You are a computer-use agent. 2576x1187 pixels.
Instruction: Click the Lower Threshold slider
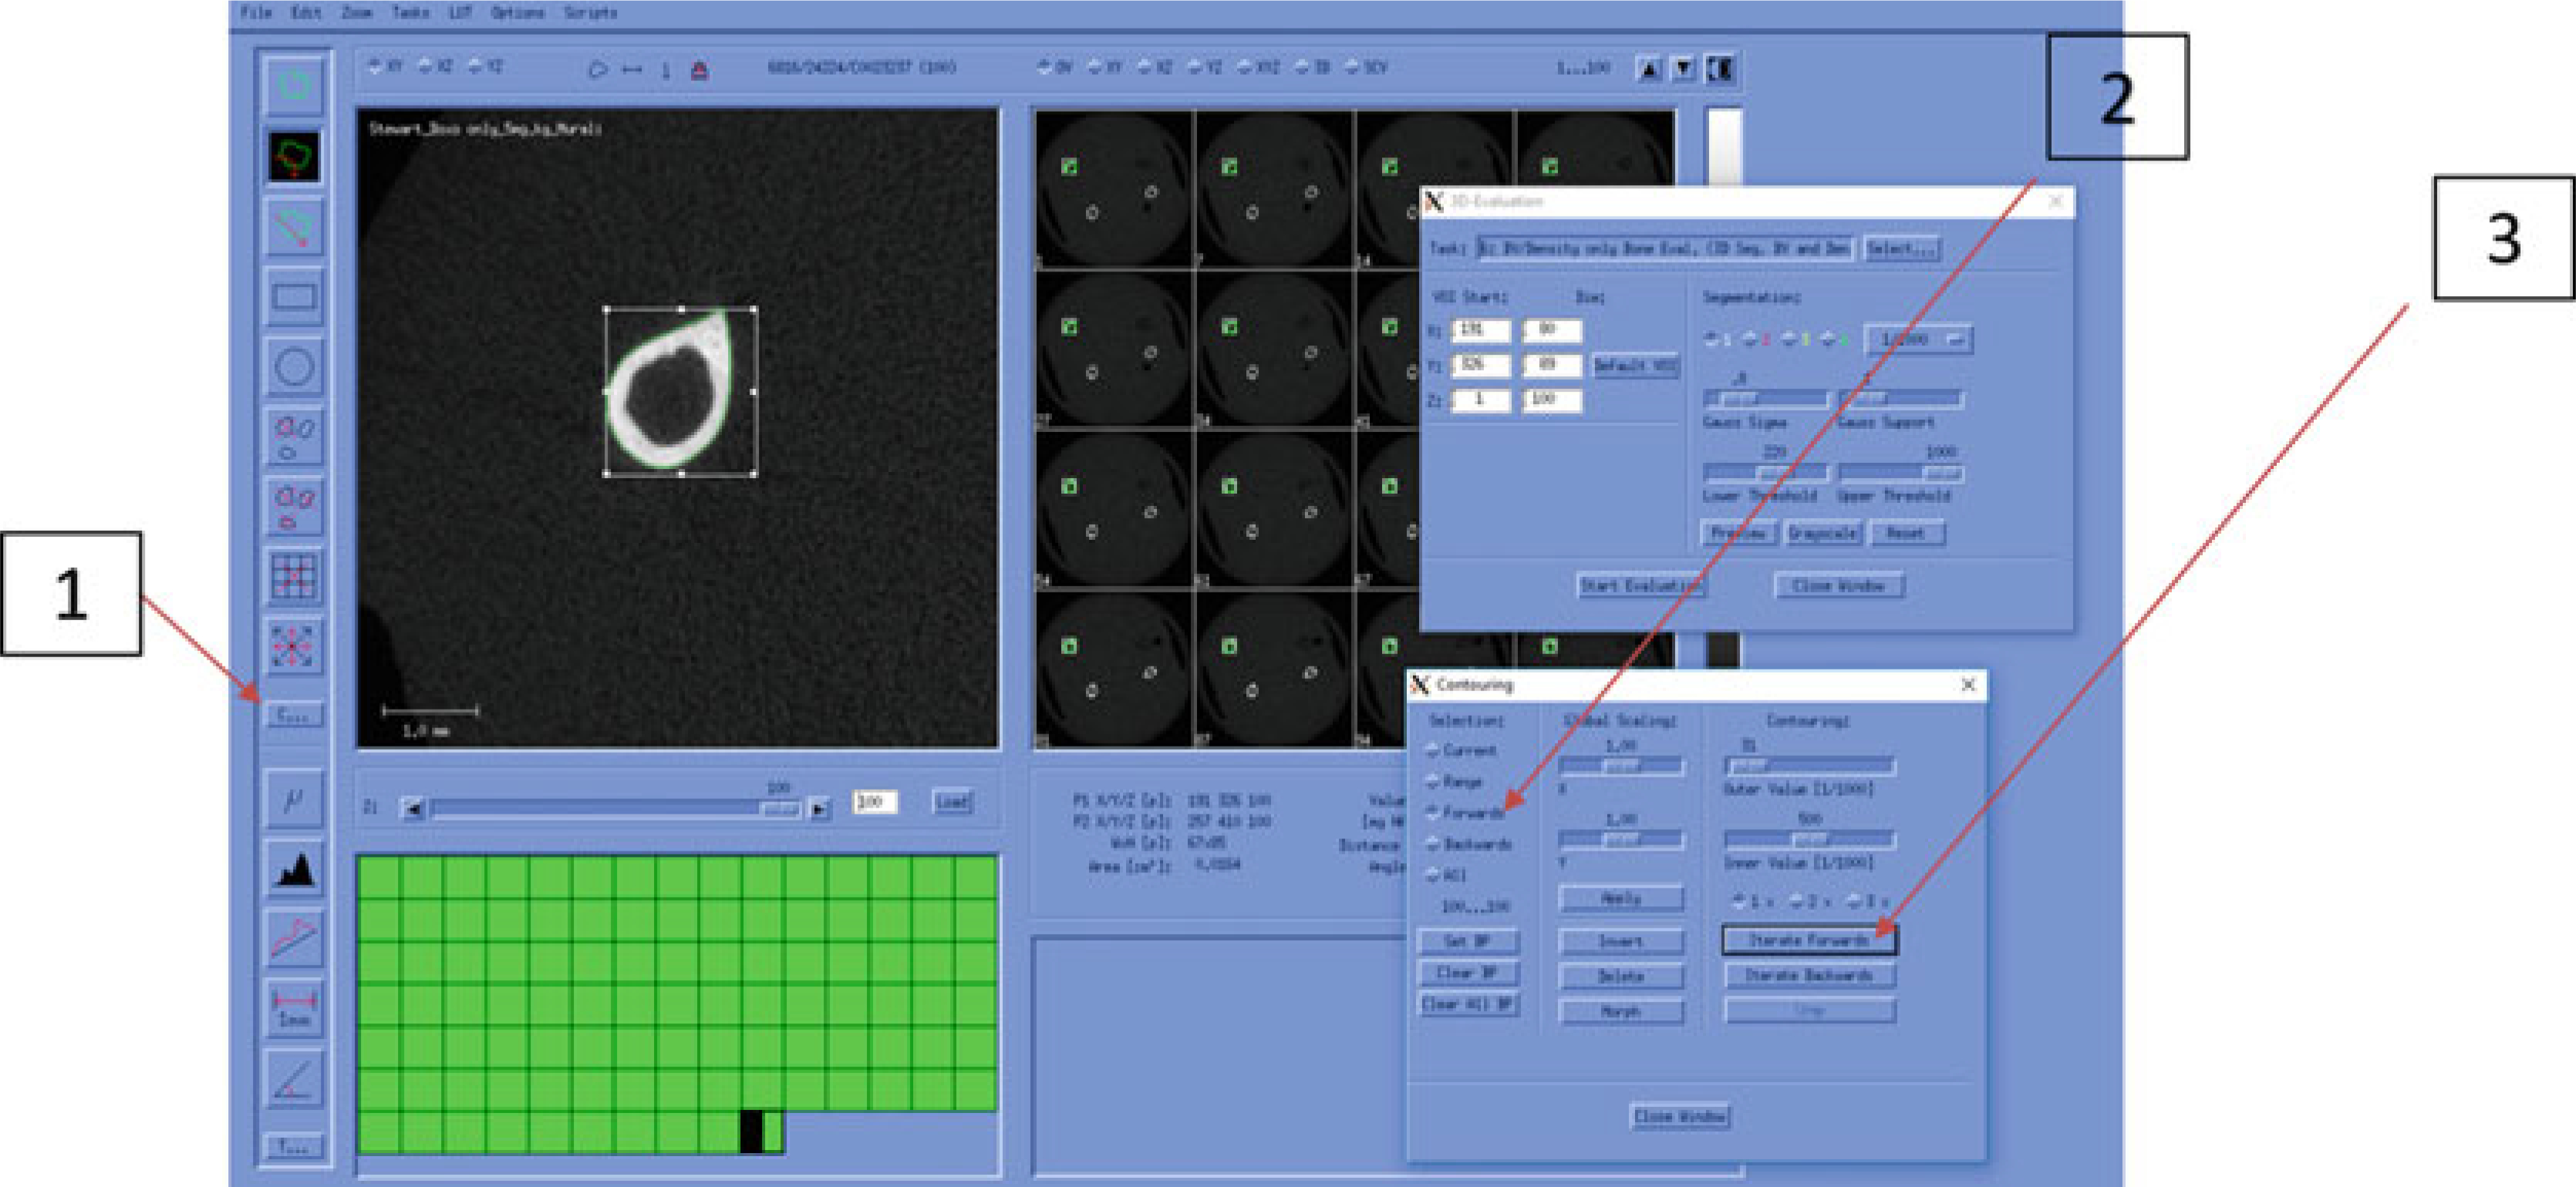coord(1765,473)
